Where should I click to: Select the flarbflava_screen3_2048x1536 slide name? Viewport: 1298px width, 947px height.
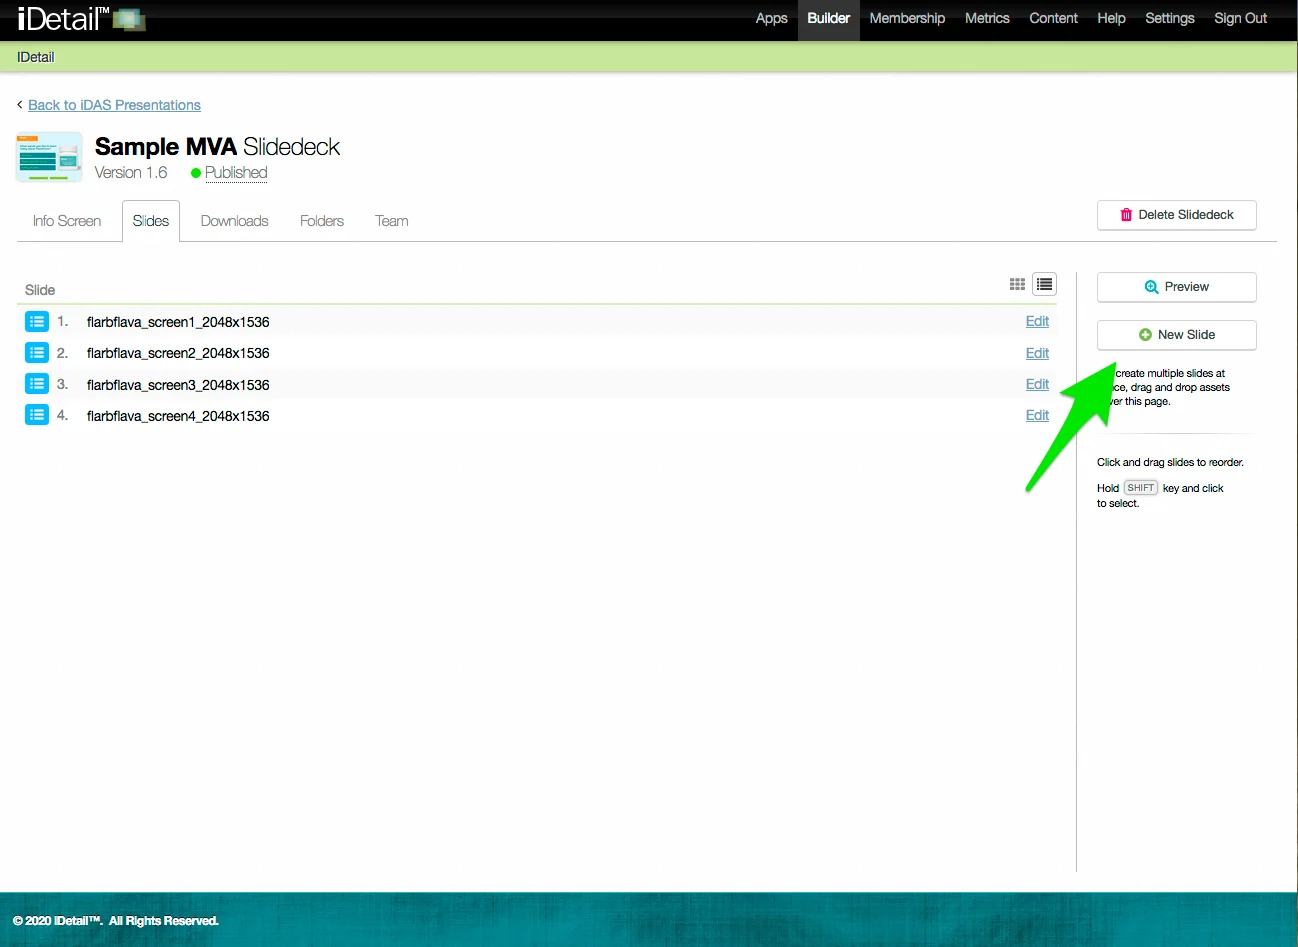pyautogui.click(x=178, y=385)
